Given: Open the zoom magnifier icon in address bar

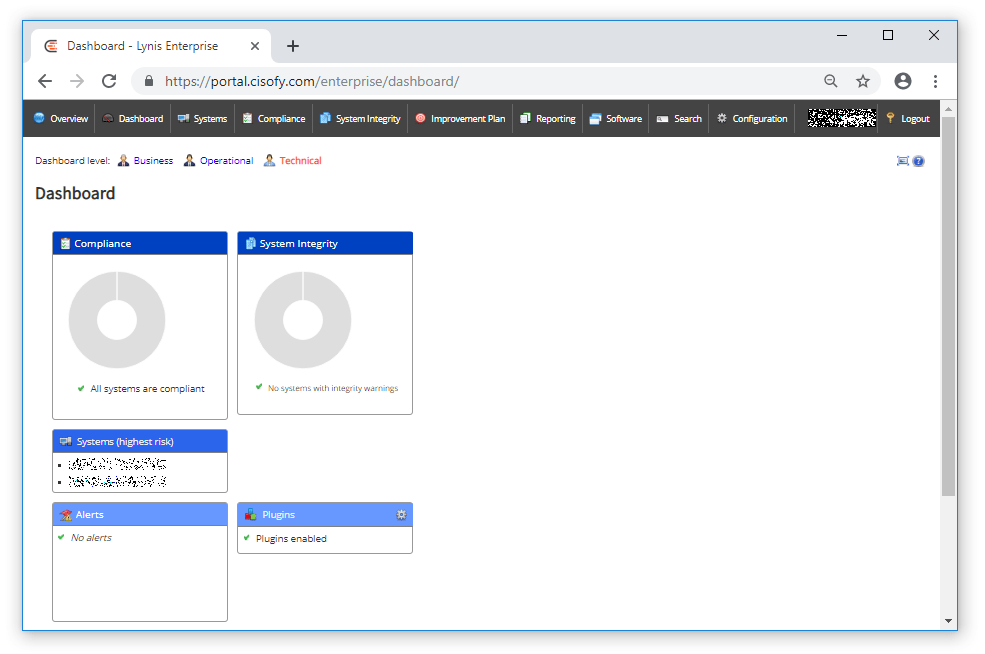Looking at the screenshot, I should coord(830,81).
